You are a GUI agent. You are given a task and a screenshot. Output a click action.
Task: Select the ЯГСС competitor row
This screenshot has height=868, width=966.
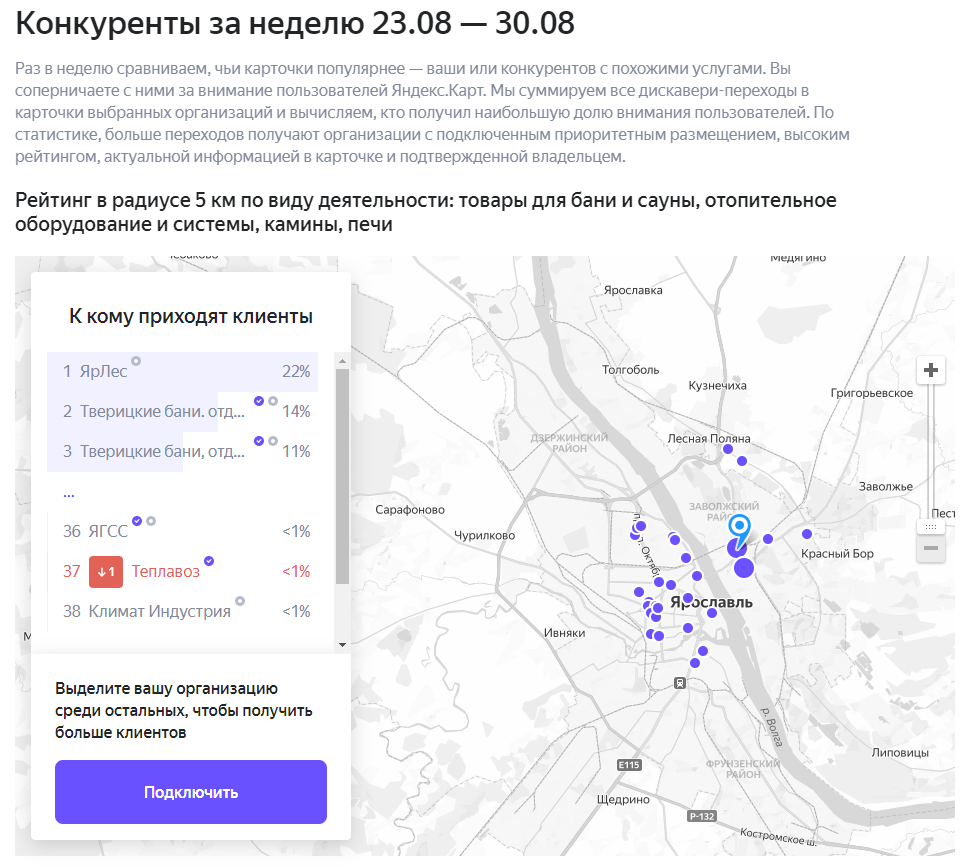pos(183,532)
